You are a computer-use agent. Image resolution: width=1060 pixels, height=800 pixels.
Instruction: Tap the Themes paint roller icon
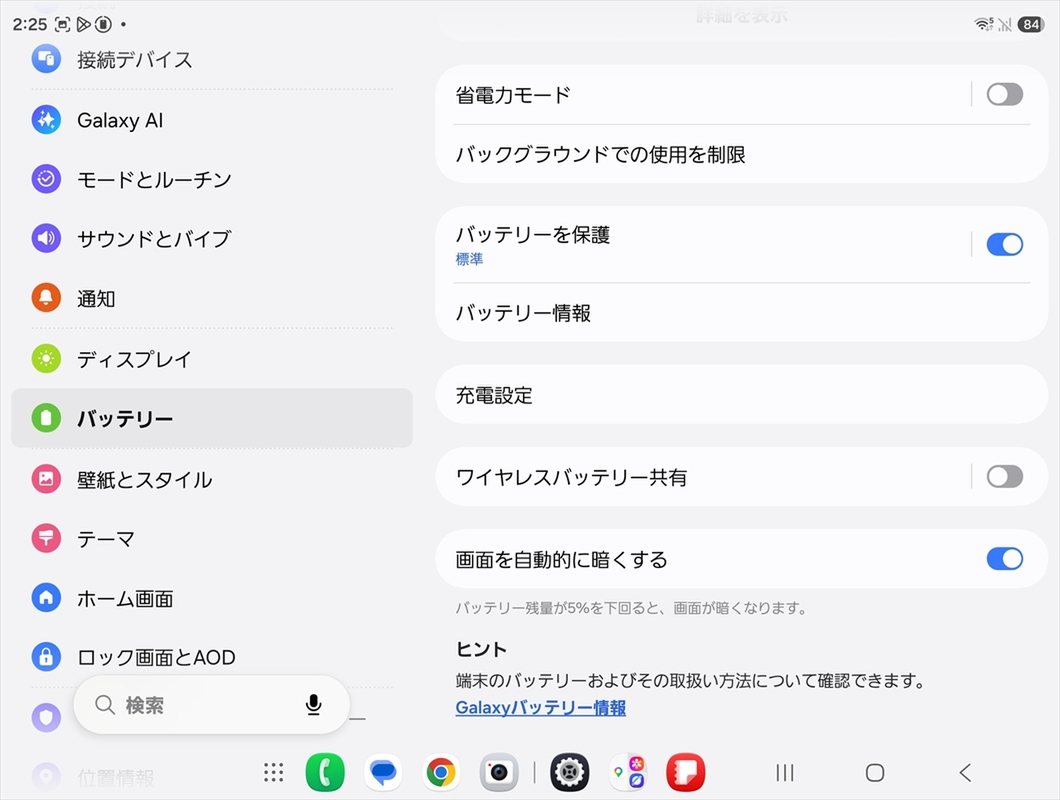click(46, 538)
